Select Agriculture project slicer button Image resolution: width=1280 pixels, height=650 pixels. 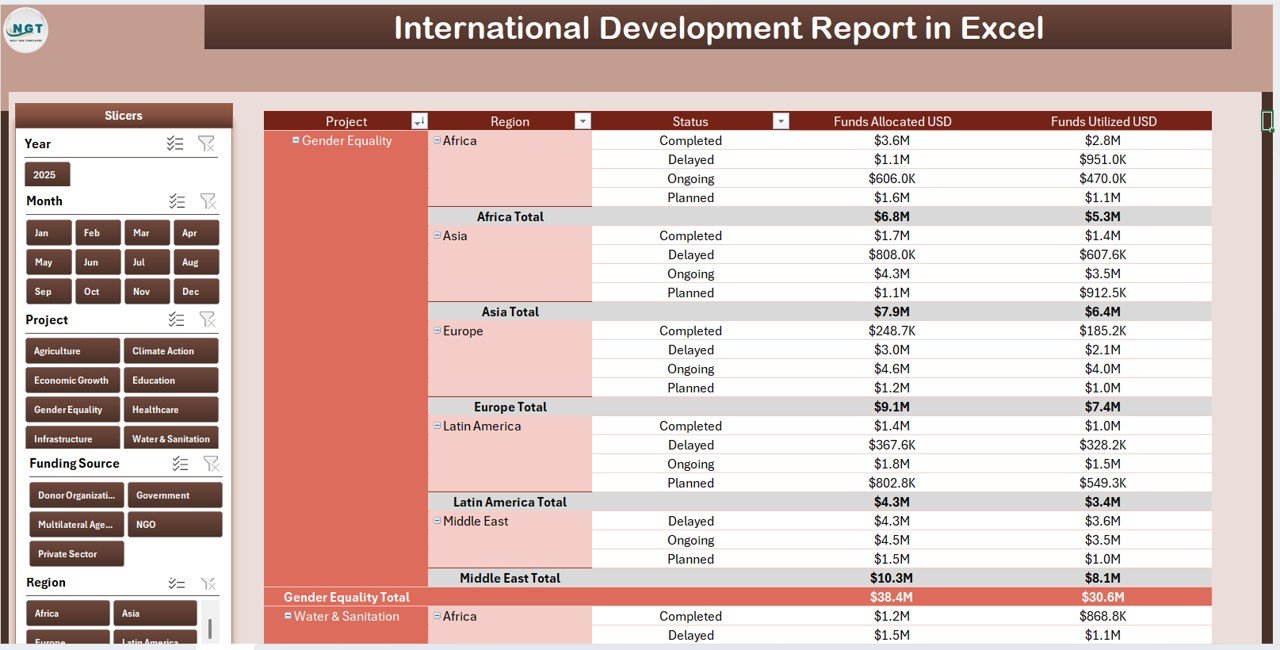pyautogui.click(x=73, y=351)
